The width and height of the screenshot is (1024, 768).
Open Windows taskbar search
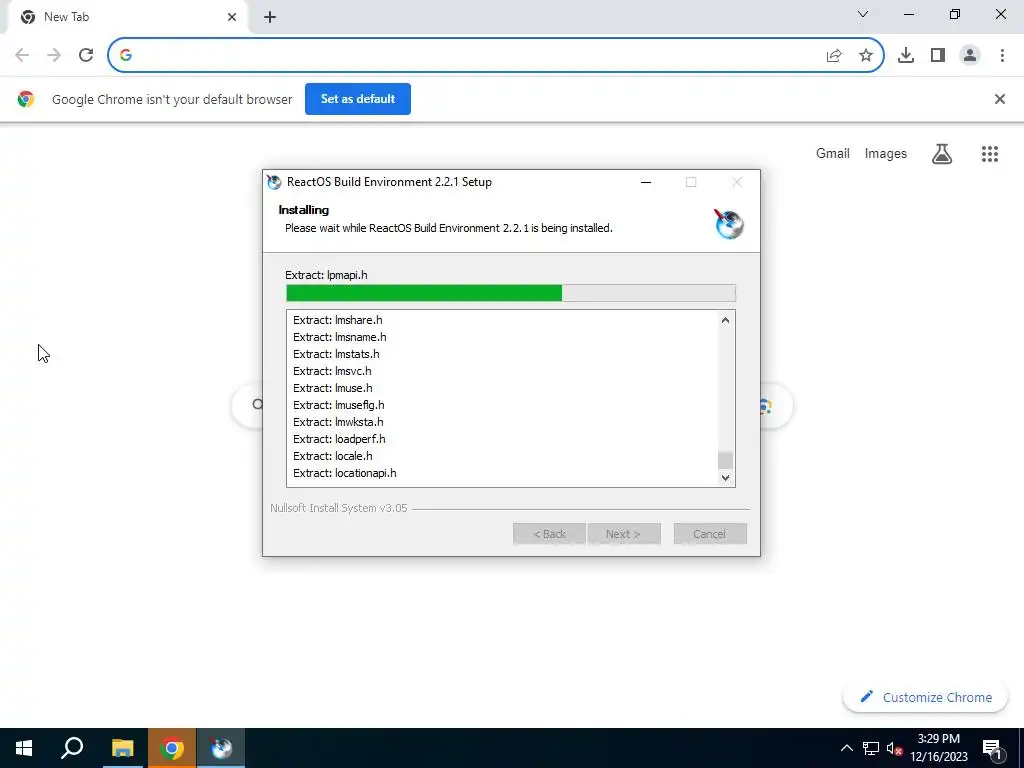[72, 748]
